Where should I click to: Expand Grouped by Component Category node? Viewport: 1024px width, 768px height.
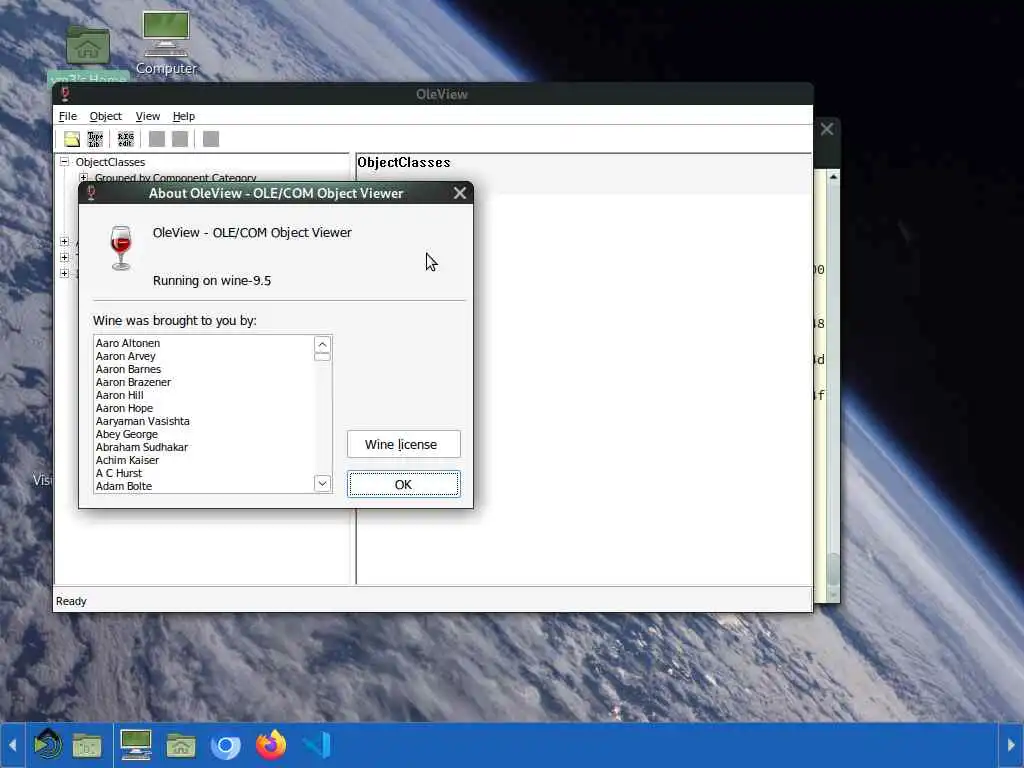coord(83,178)
